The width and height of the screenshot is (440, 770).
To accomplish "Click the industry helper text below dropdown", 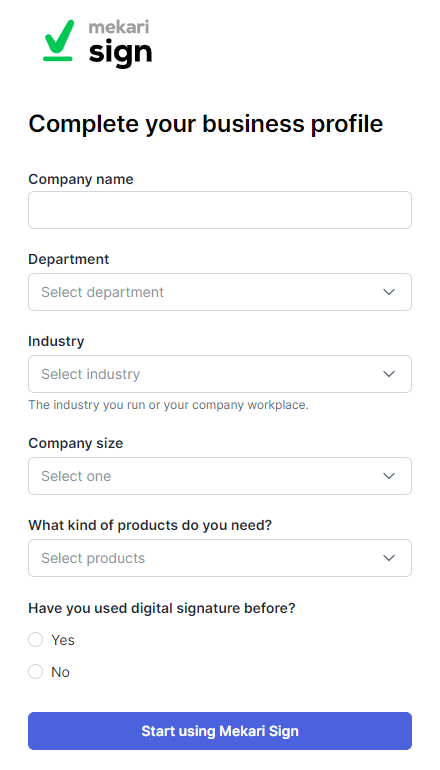I will coord(168,406).
